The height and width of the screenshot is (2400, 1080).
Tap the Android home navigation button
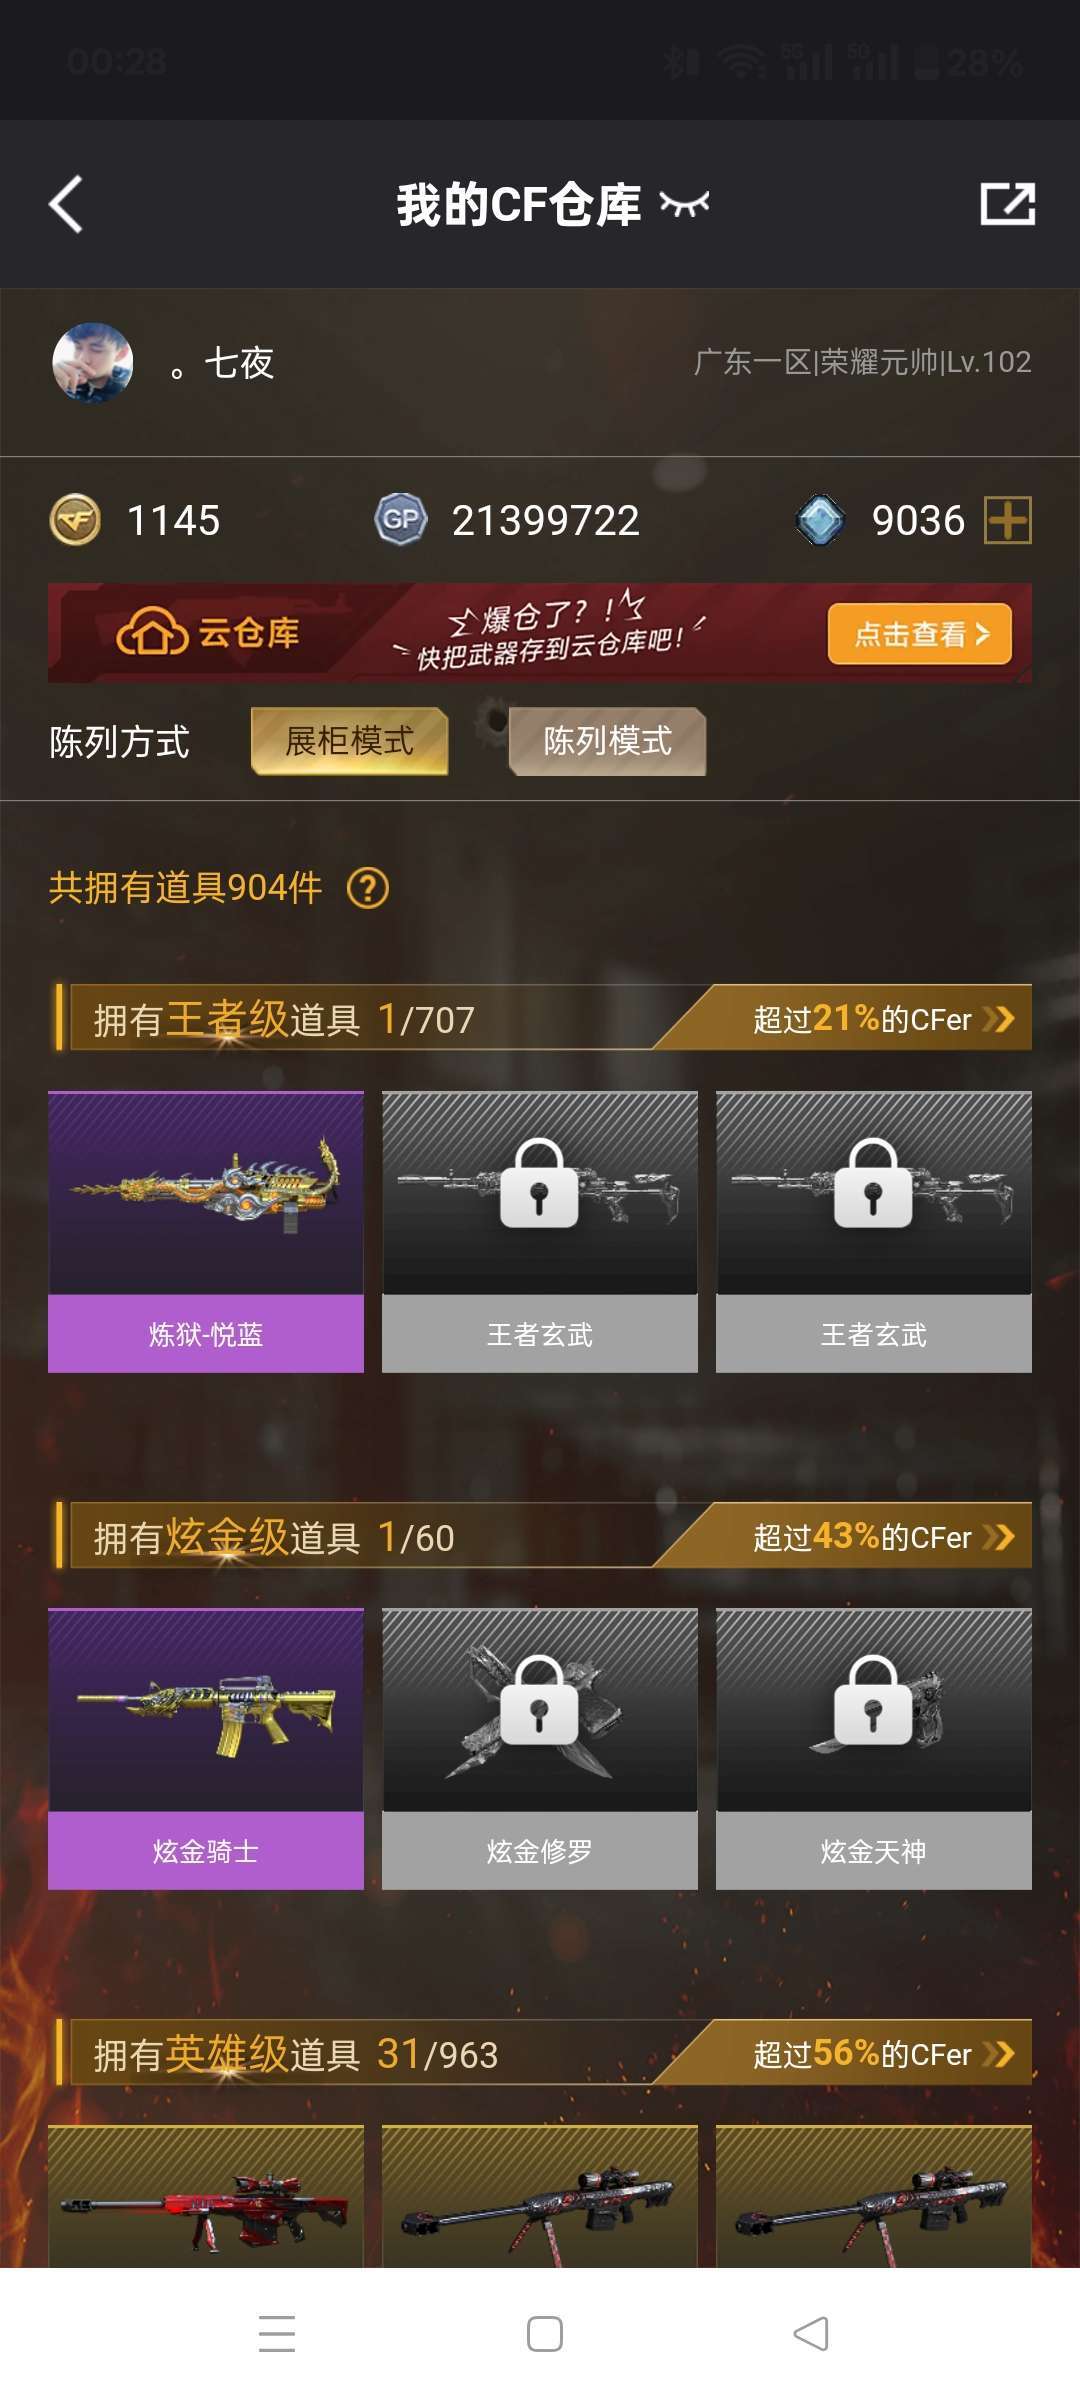tap(544, 2334)
